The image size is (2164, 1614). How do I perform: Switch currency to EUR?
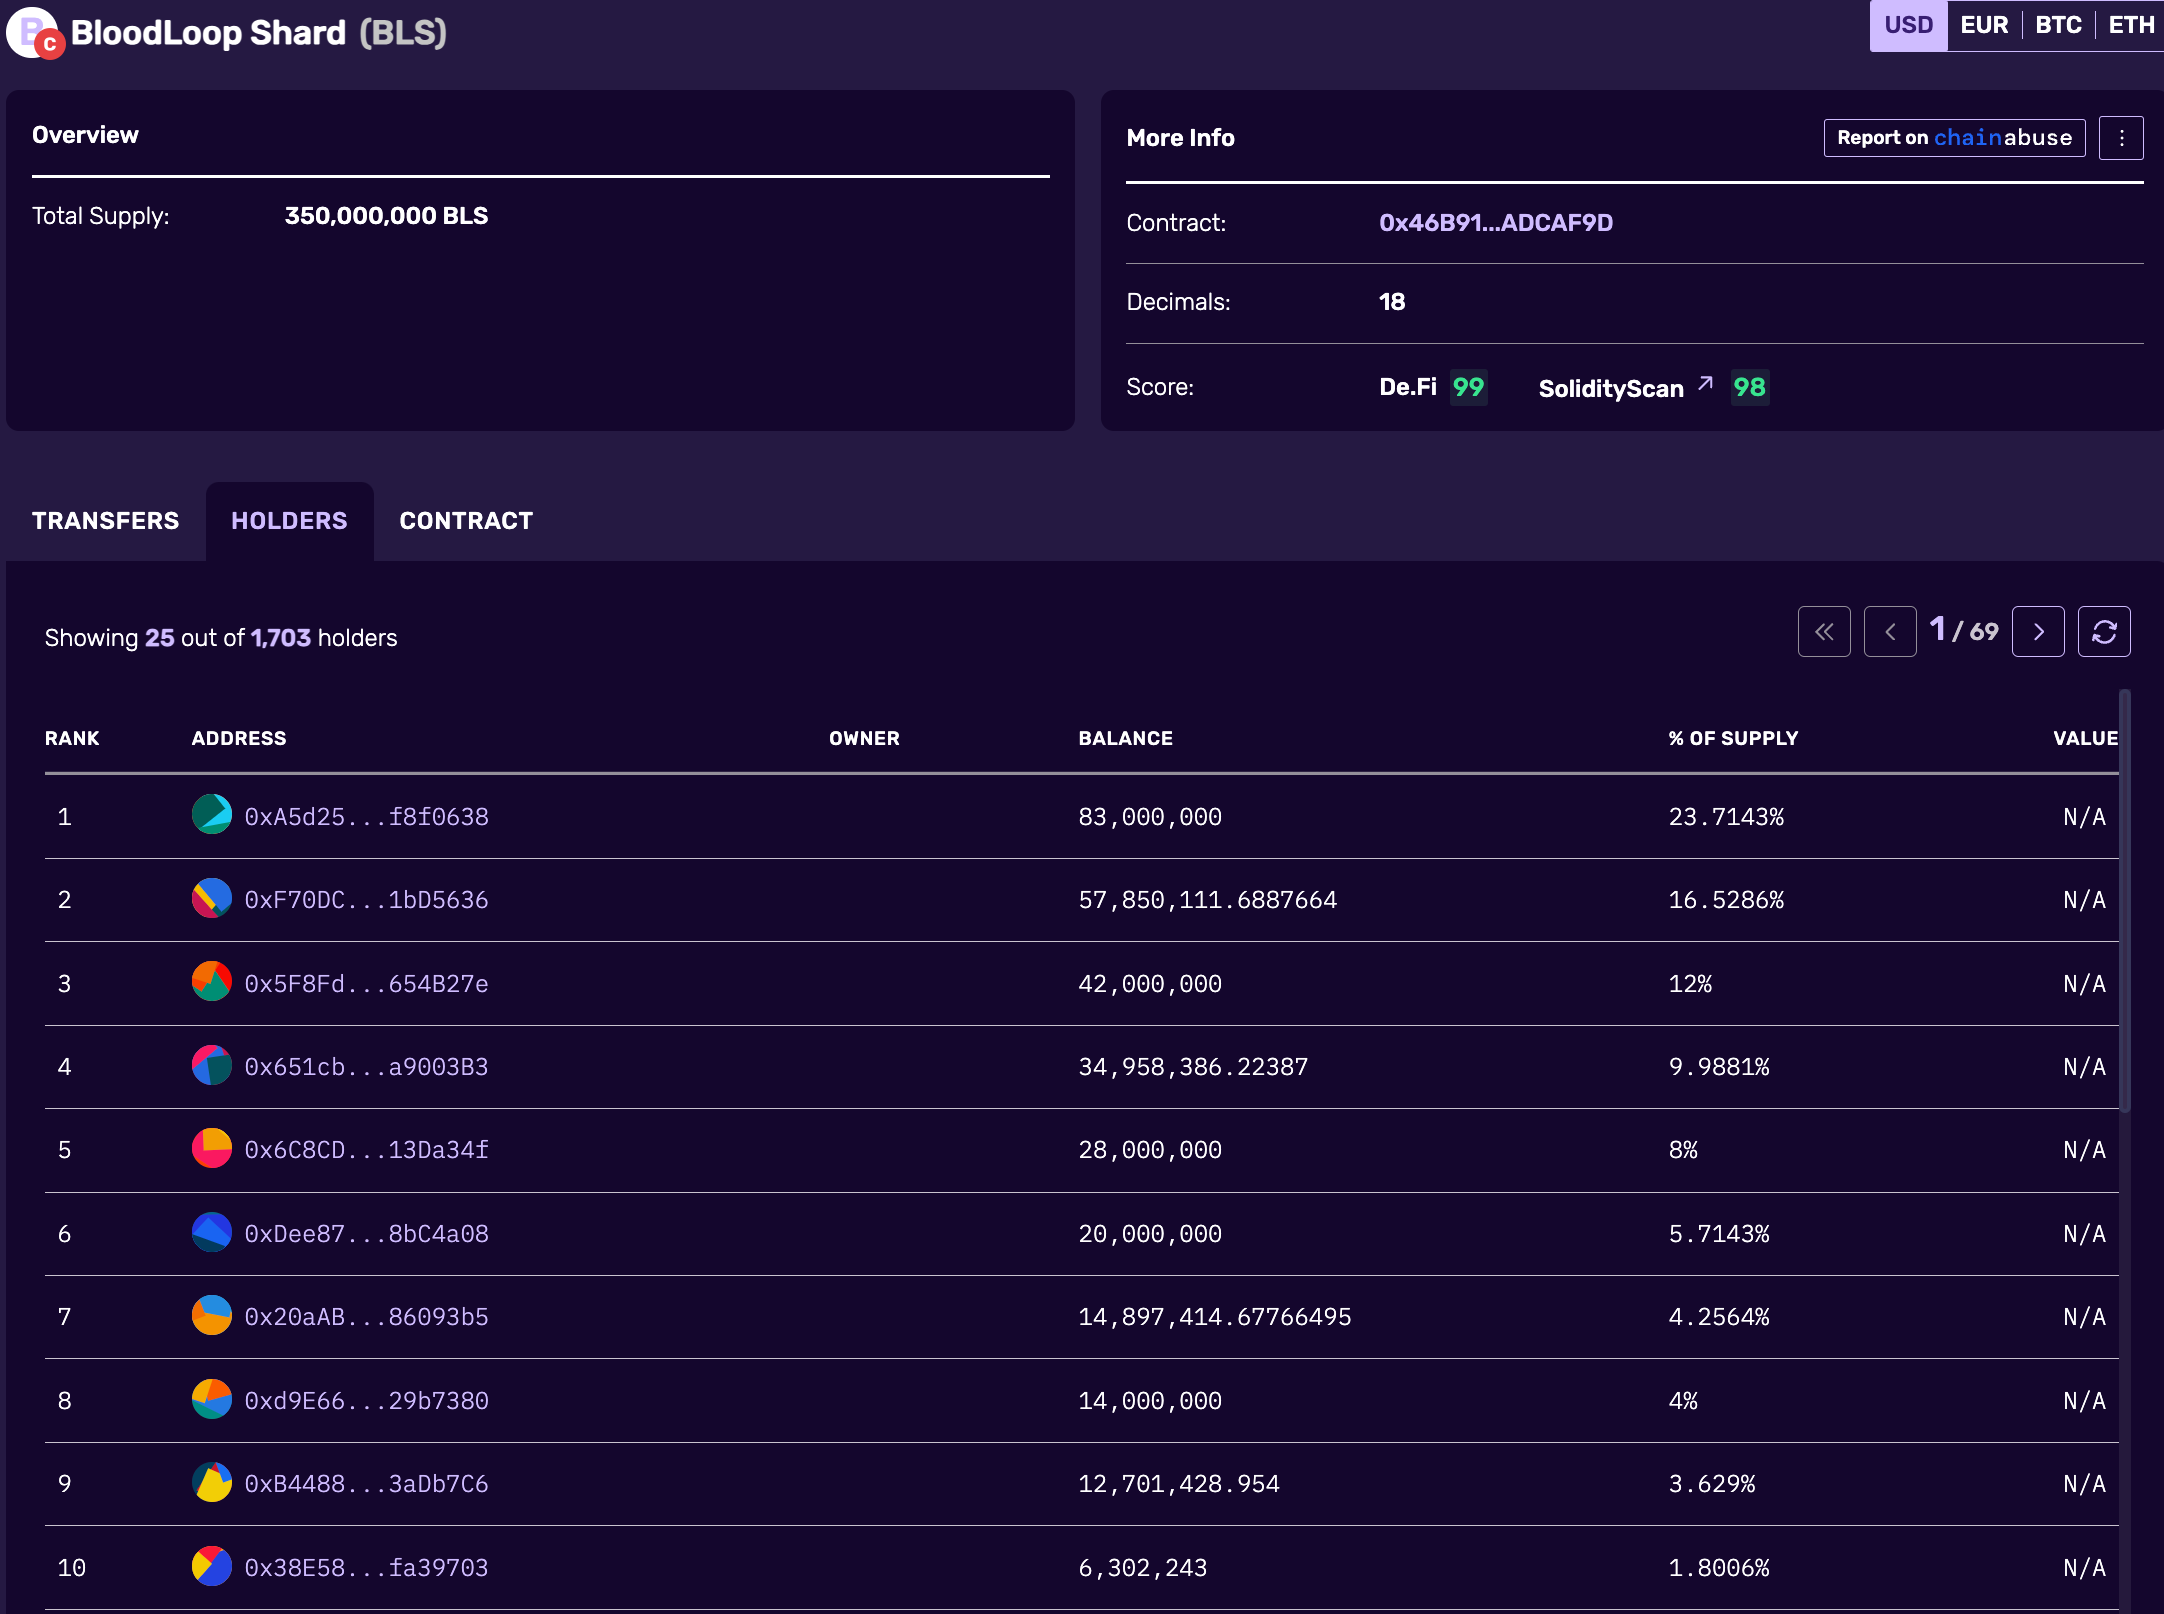[1984, 26]
